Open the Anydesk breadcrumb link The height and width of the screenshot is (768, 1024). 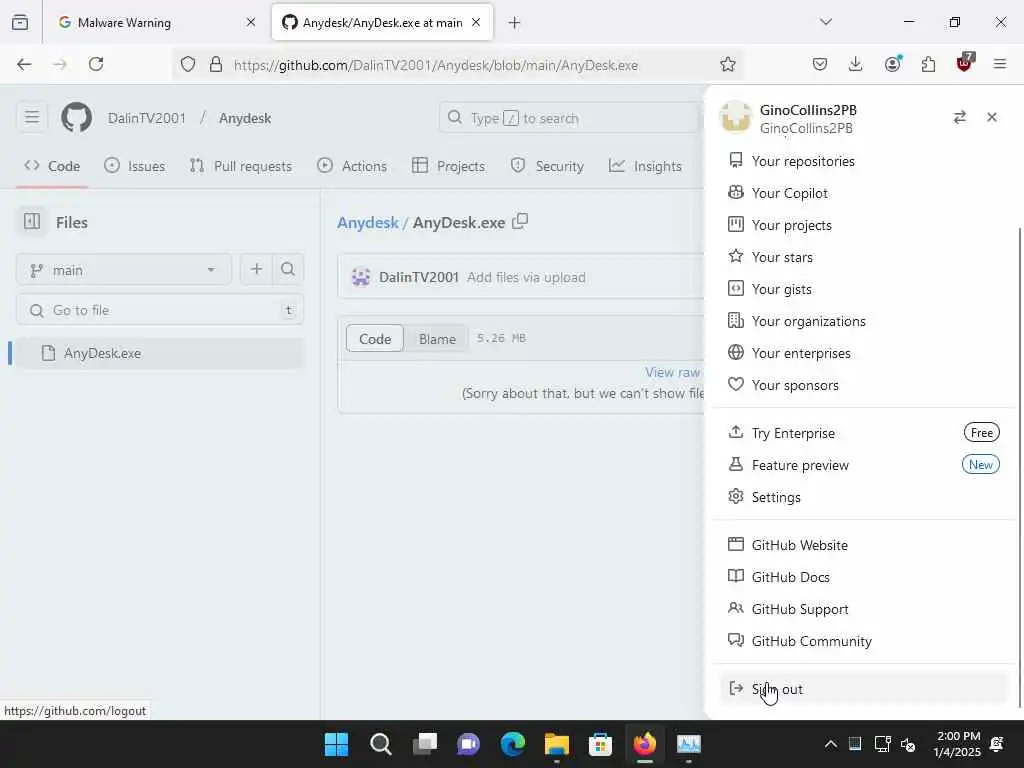(368, 222)
